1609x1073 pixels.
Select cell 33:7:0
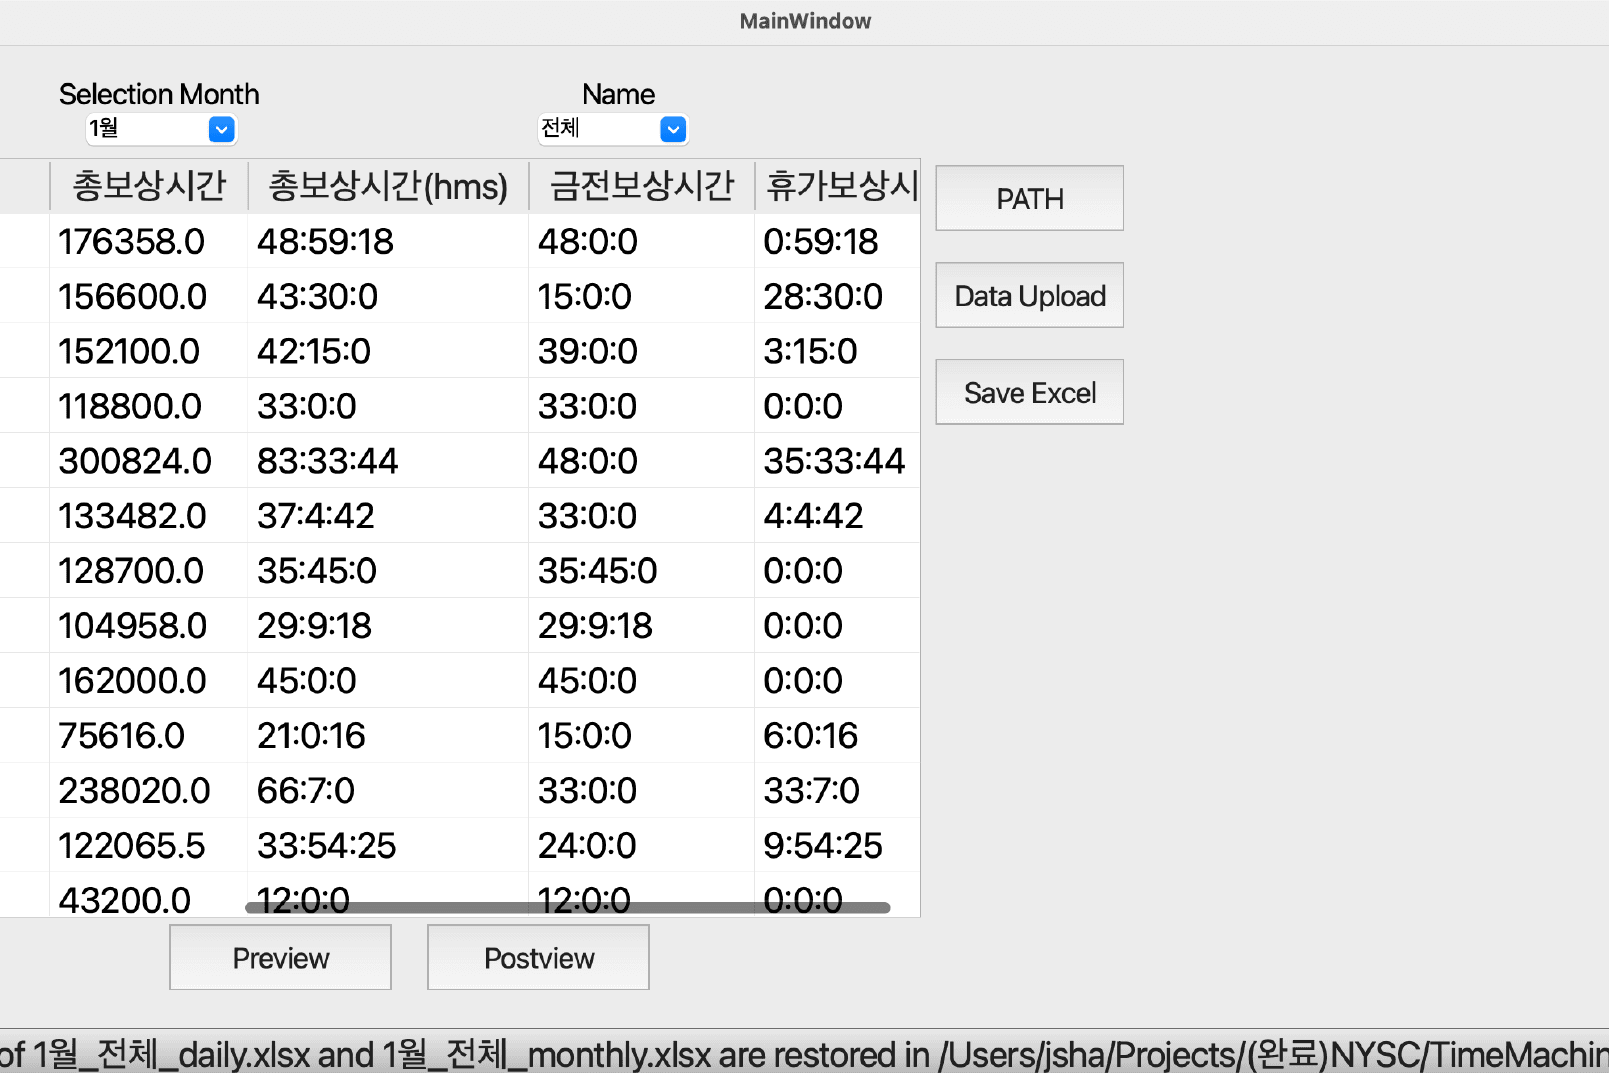point(838,791)
